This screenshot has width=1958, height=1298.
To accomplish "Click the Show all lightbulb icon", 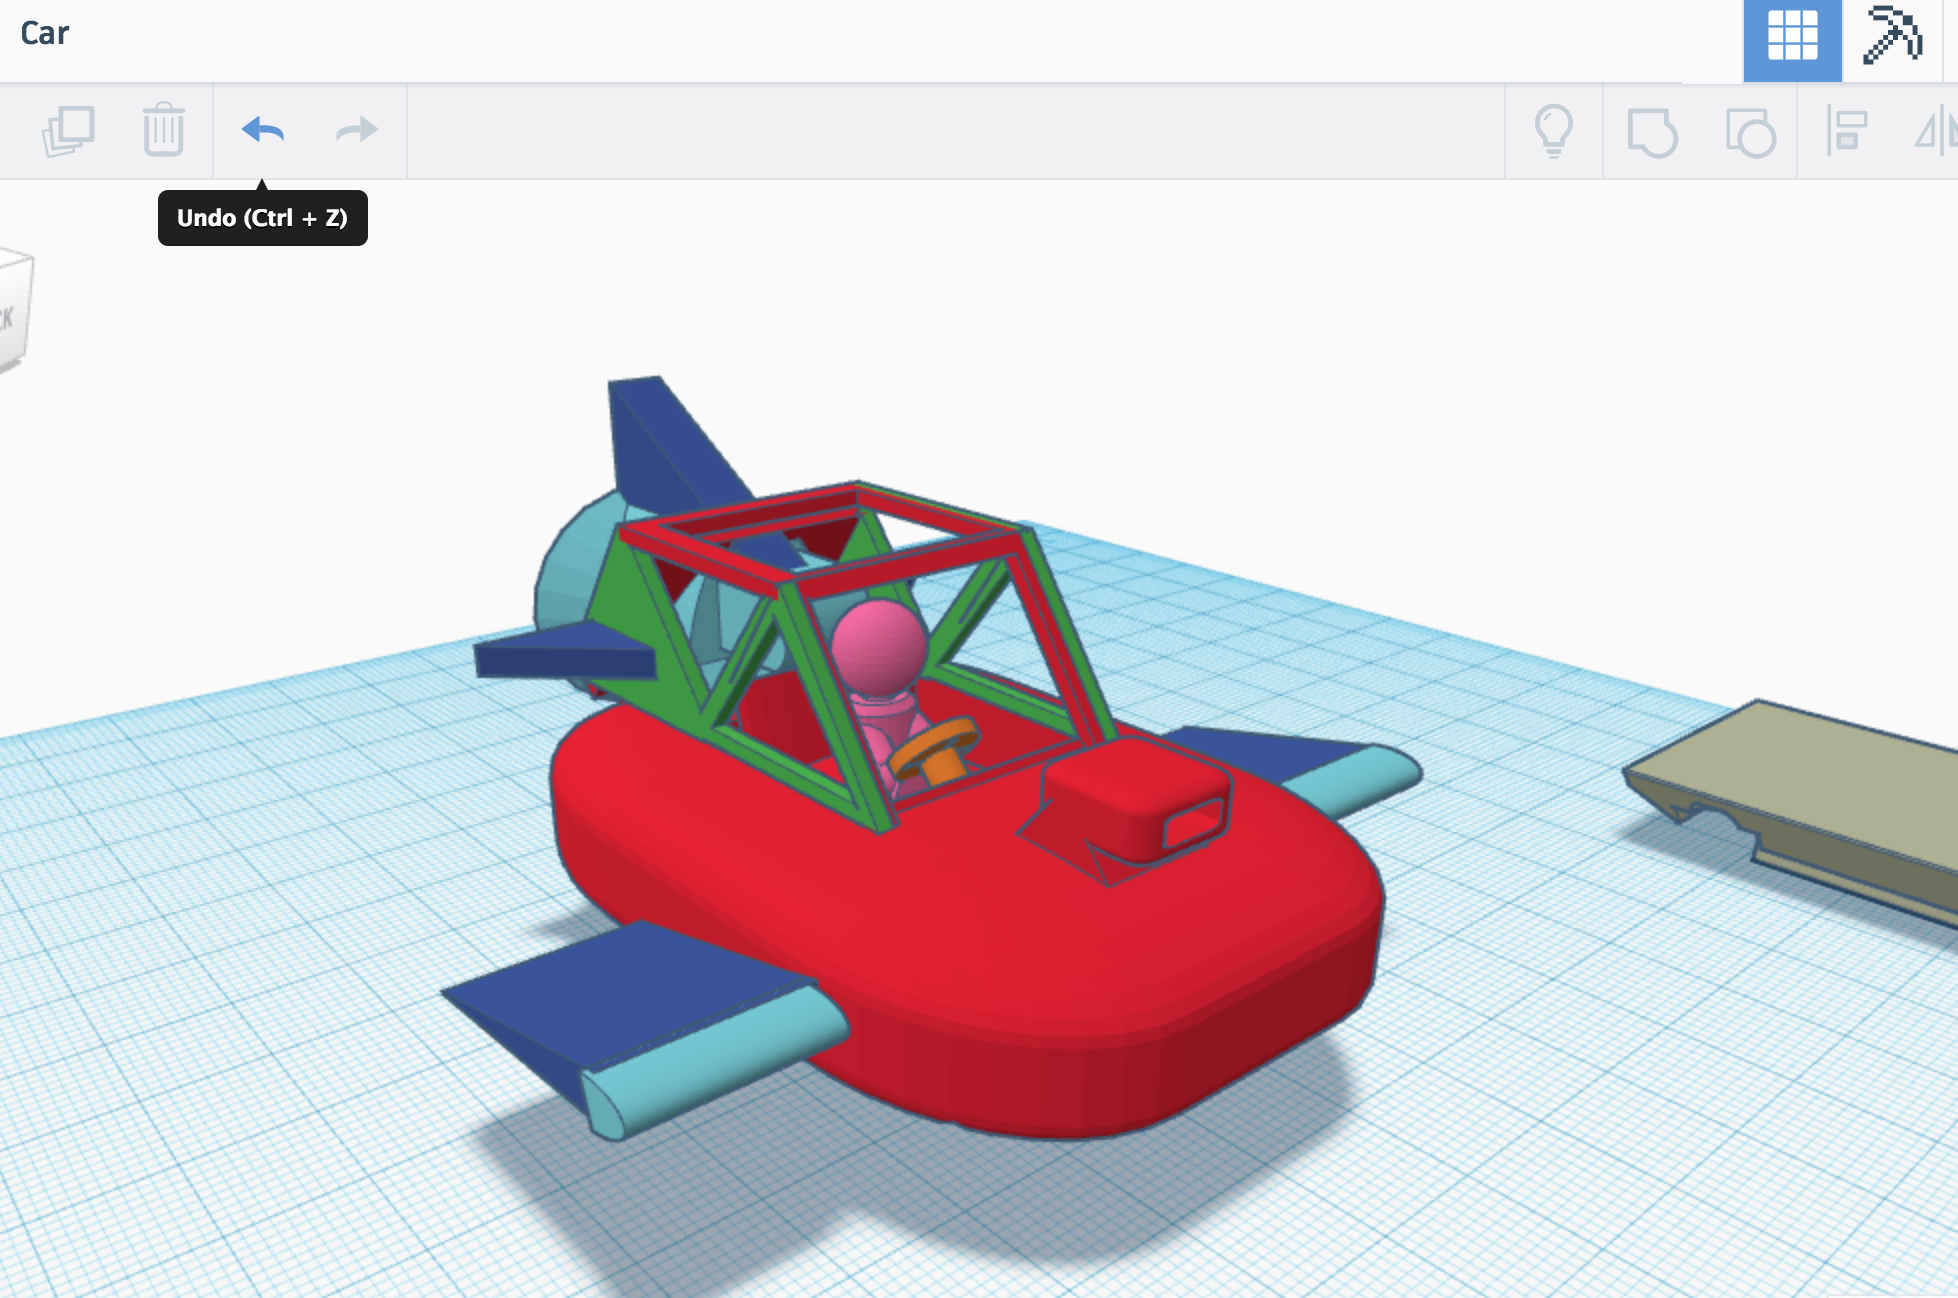I will (x=1553, y=131).
